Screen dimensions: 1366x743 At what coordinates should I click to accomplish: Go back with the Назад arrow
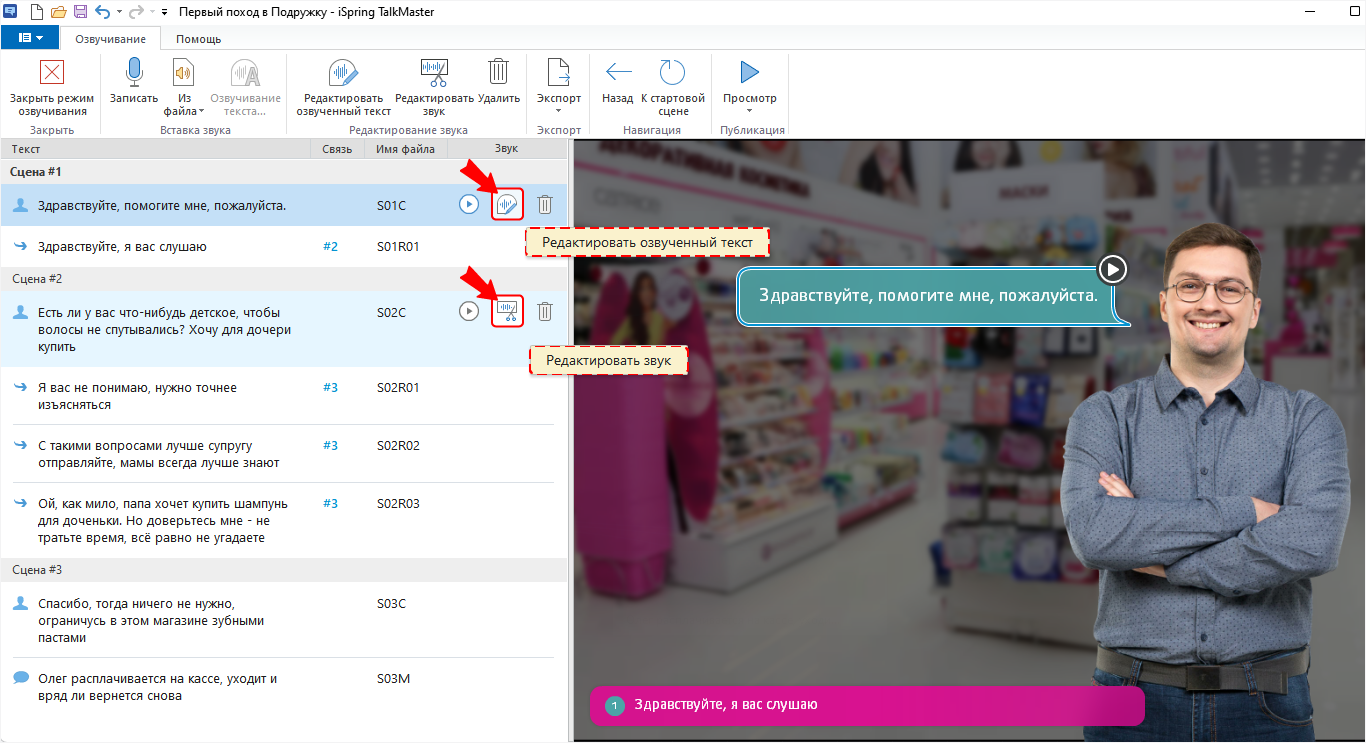(x=618, y=82)
